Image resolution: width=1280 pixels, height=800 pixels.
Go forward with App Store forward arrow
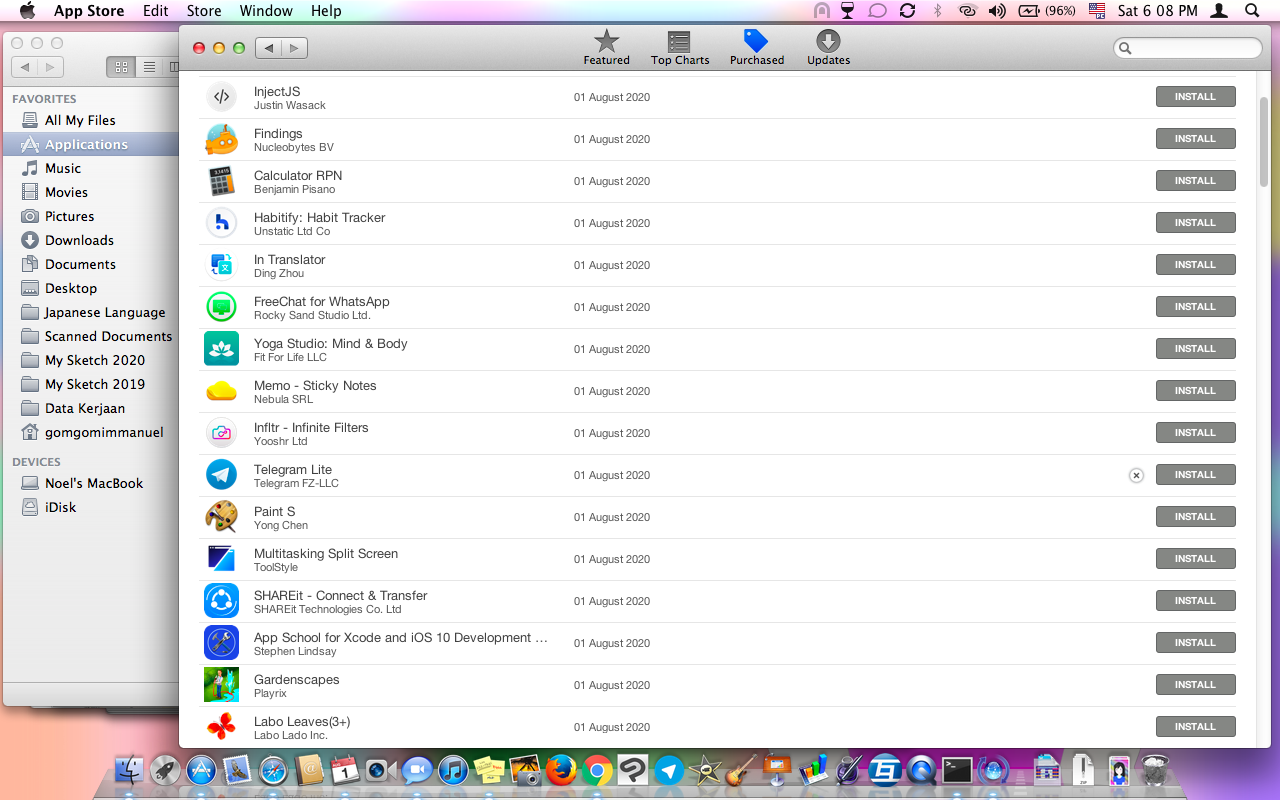click(x=294, y=48)
